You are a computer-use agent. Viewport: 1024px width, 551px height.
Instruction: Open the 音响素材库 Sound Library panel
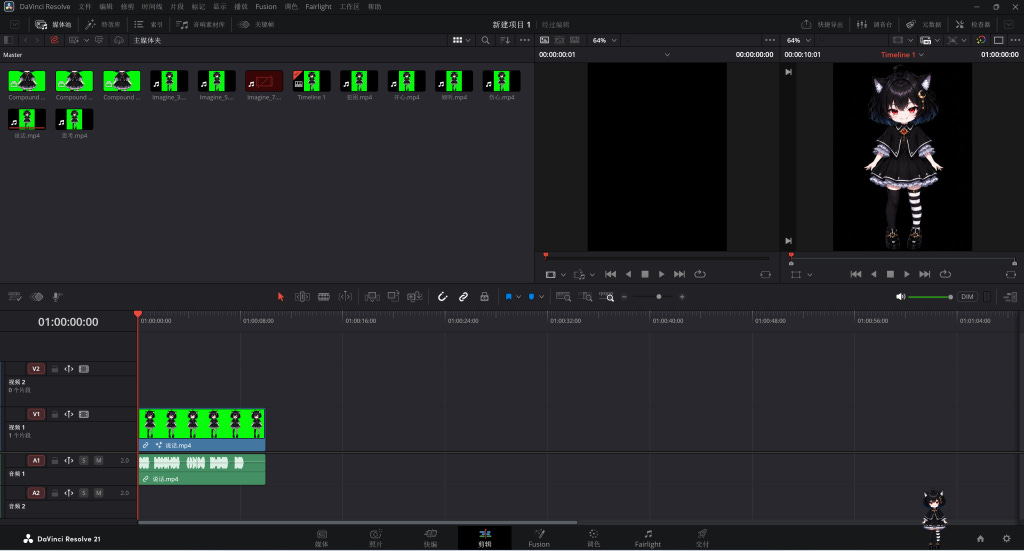click(201, 24)
